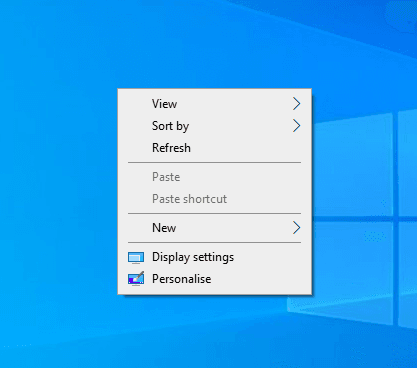Viewport: 417px width, 368px height.
Task: Click the separator line below Refresh
Action: pos(215,163)
